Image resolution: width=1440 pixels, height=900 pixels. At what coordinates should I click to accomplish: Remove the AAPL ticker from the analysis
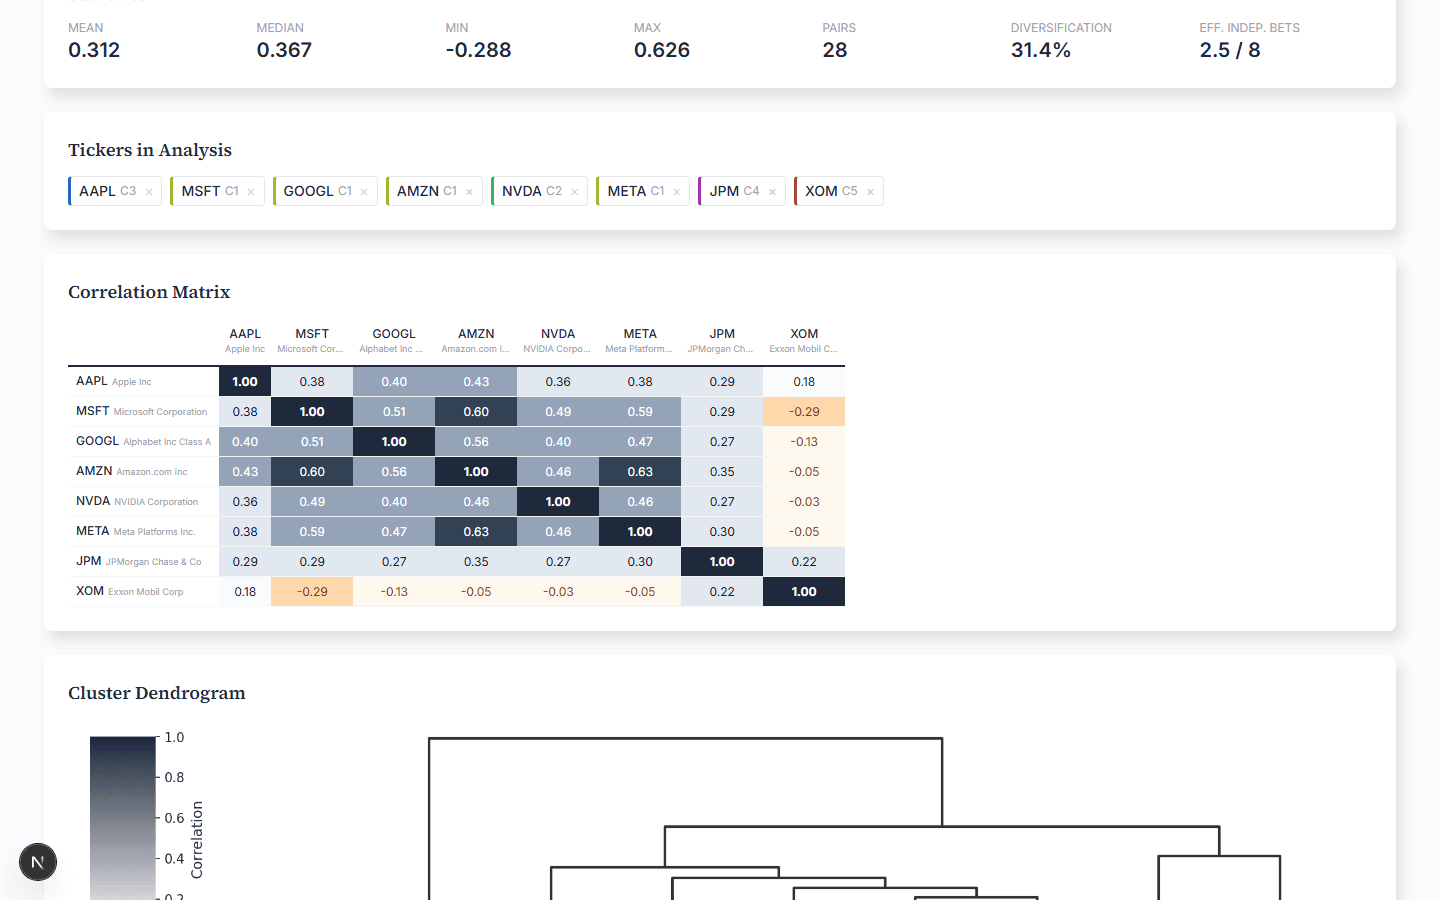[x=148, y=191]
